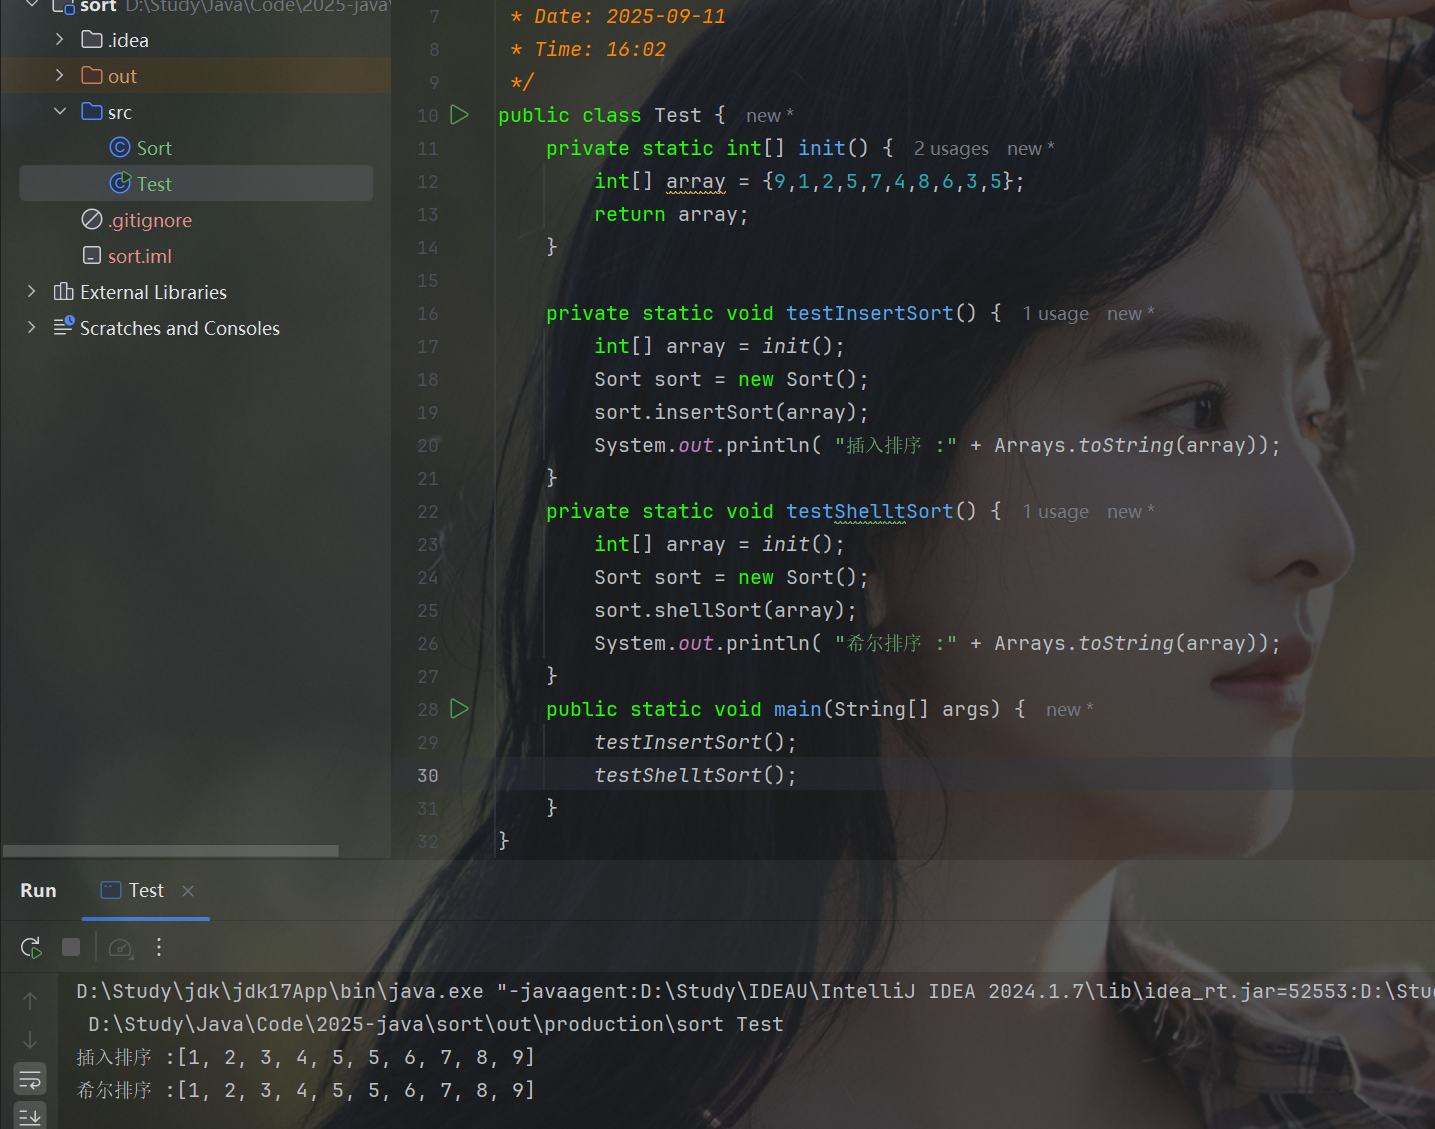The height and width of the screenshot is (1129, 1435).
Task: Close the Test tab in the Run panel
Action: click(x=188, y=890)
